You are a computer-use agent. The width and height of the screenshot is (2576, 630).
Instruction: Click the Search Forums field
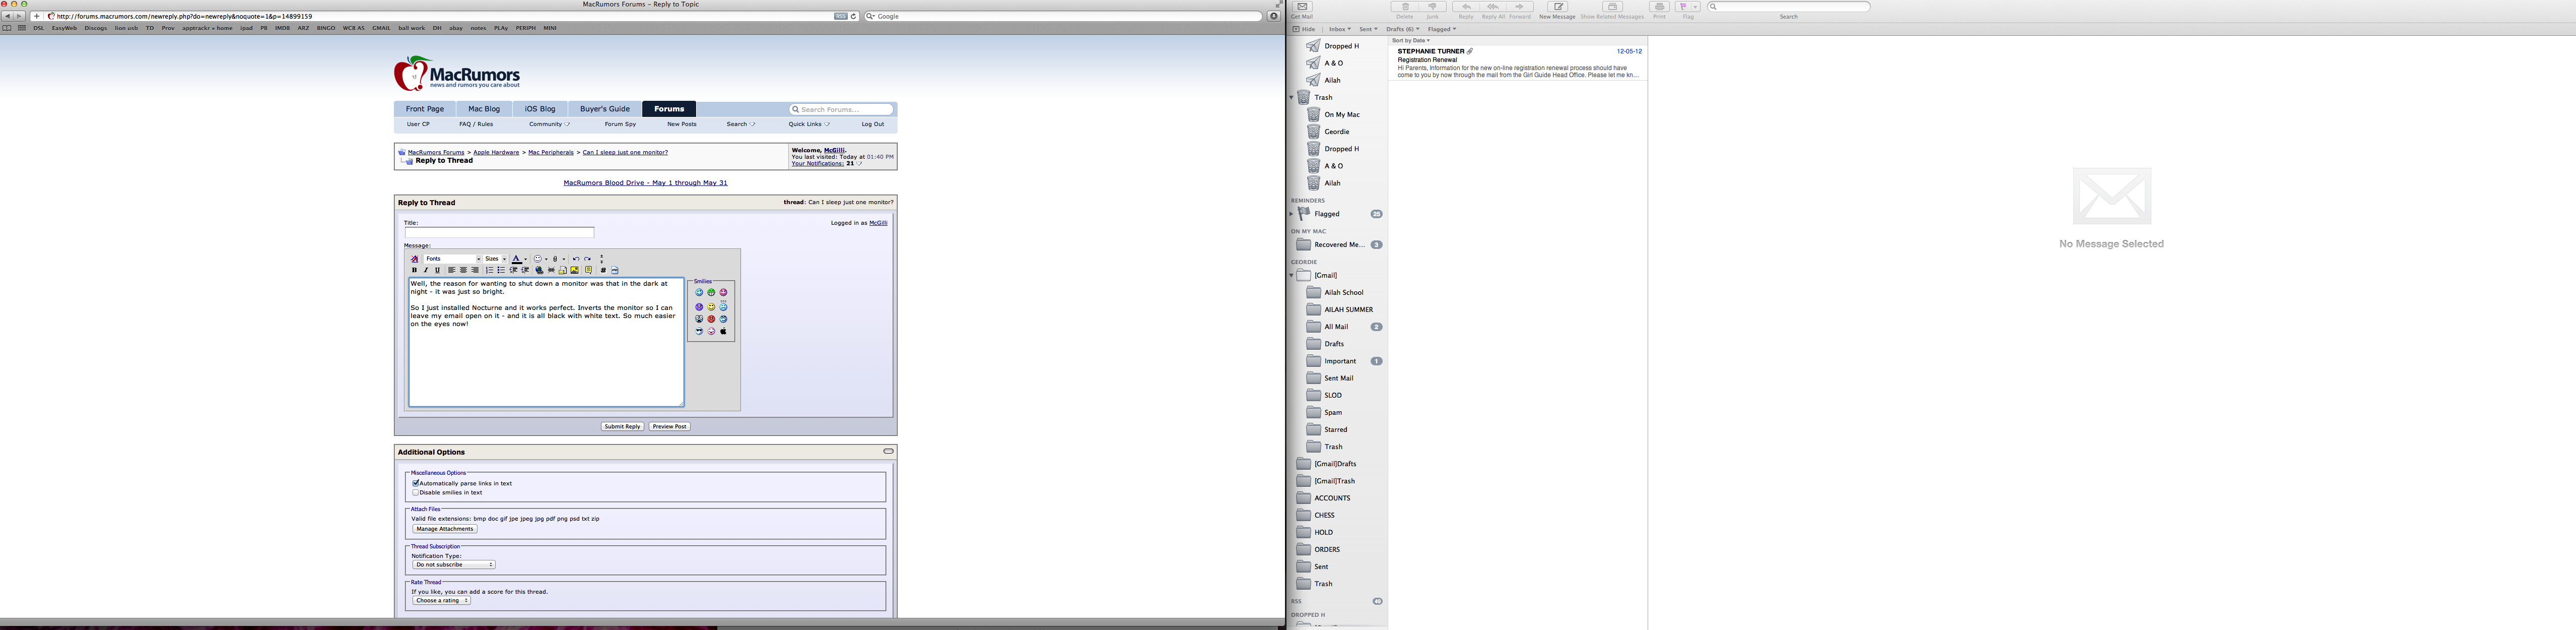coord(841,109)
